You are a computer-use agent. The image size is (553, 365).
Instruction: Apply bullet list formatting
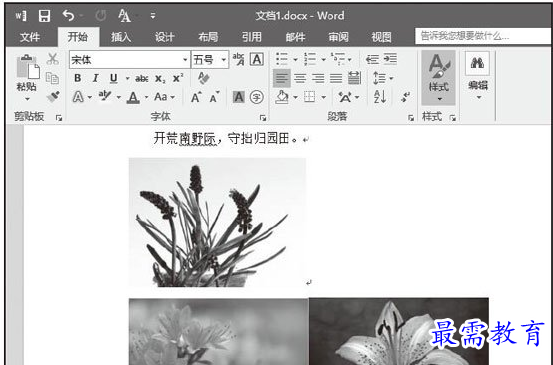[x=282, y=59]
